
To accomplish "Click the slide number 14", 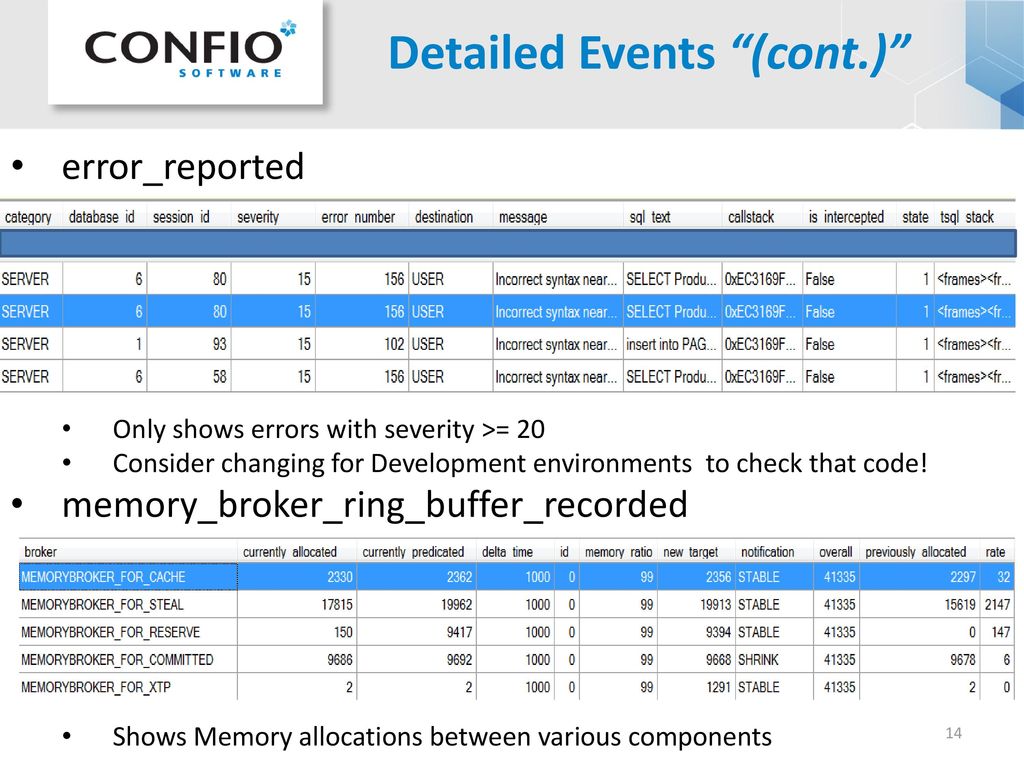I will click(953, 733).
